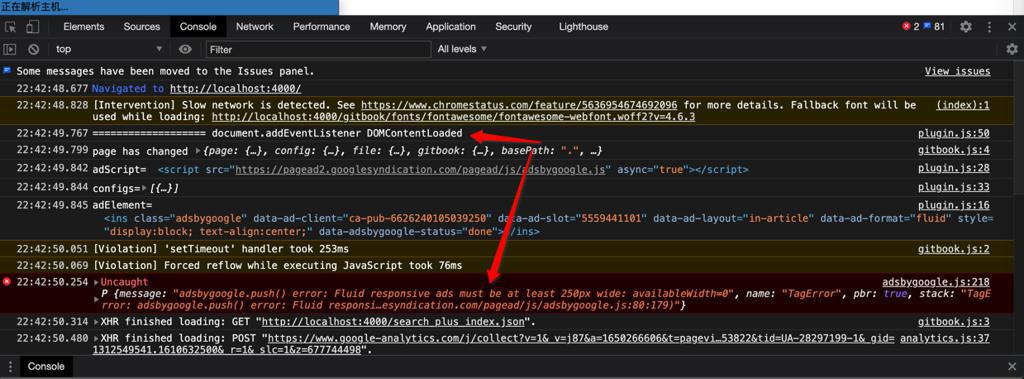The height and width of the screenshot is (379, 1024).
Task: Close the DevTools panel
Action: coord(1011,27)
